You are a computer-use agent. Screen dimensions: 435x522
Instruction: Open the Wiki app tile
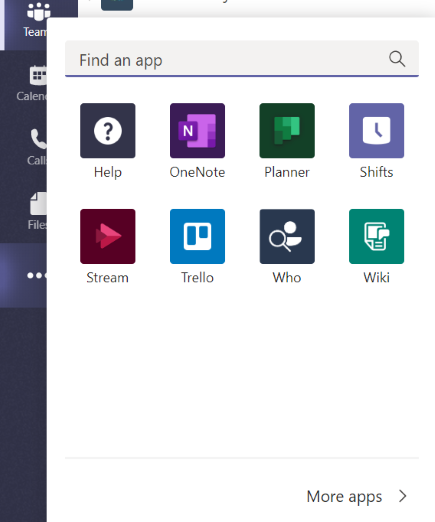click(x=376, y=236)
